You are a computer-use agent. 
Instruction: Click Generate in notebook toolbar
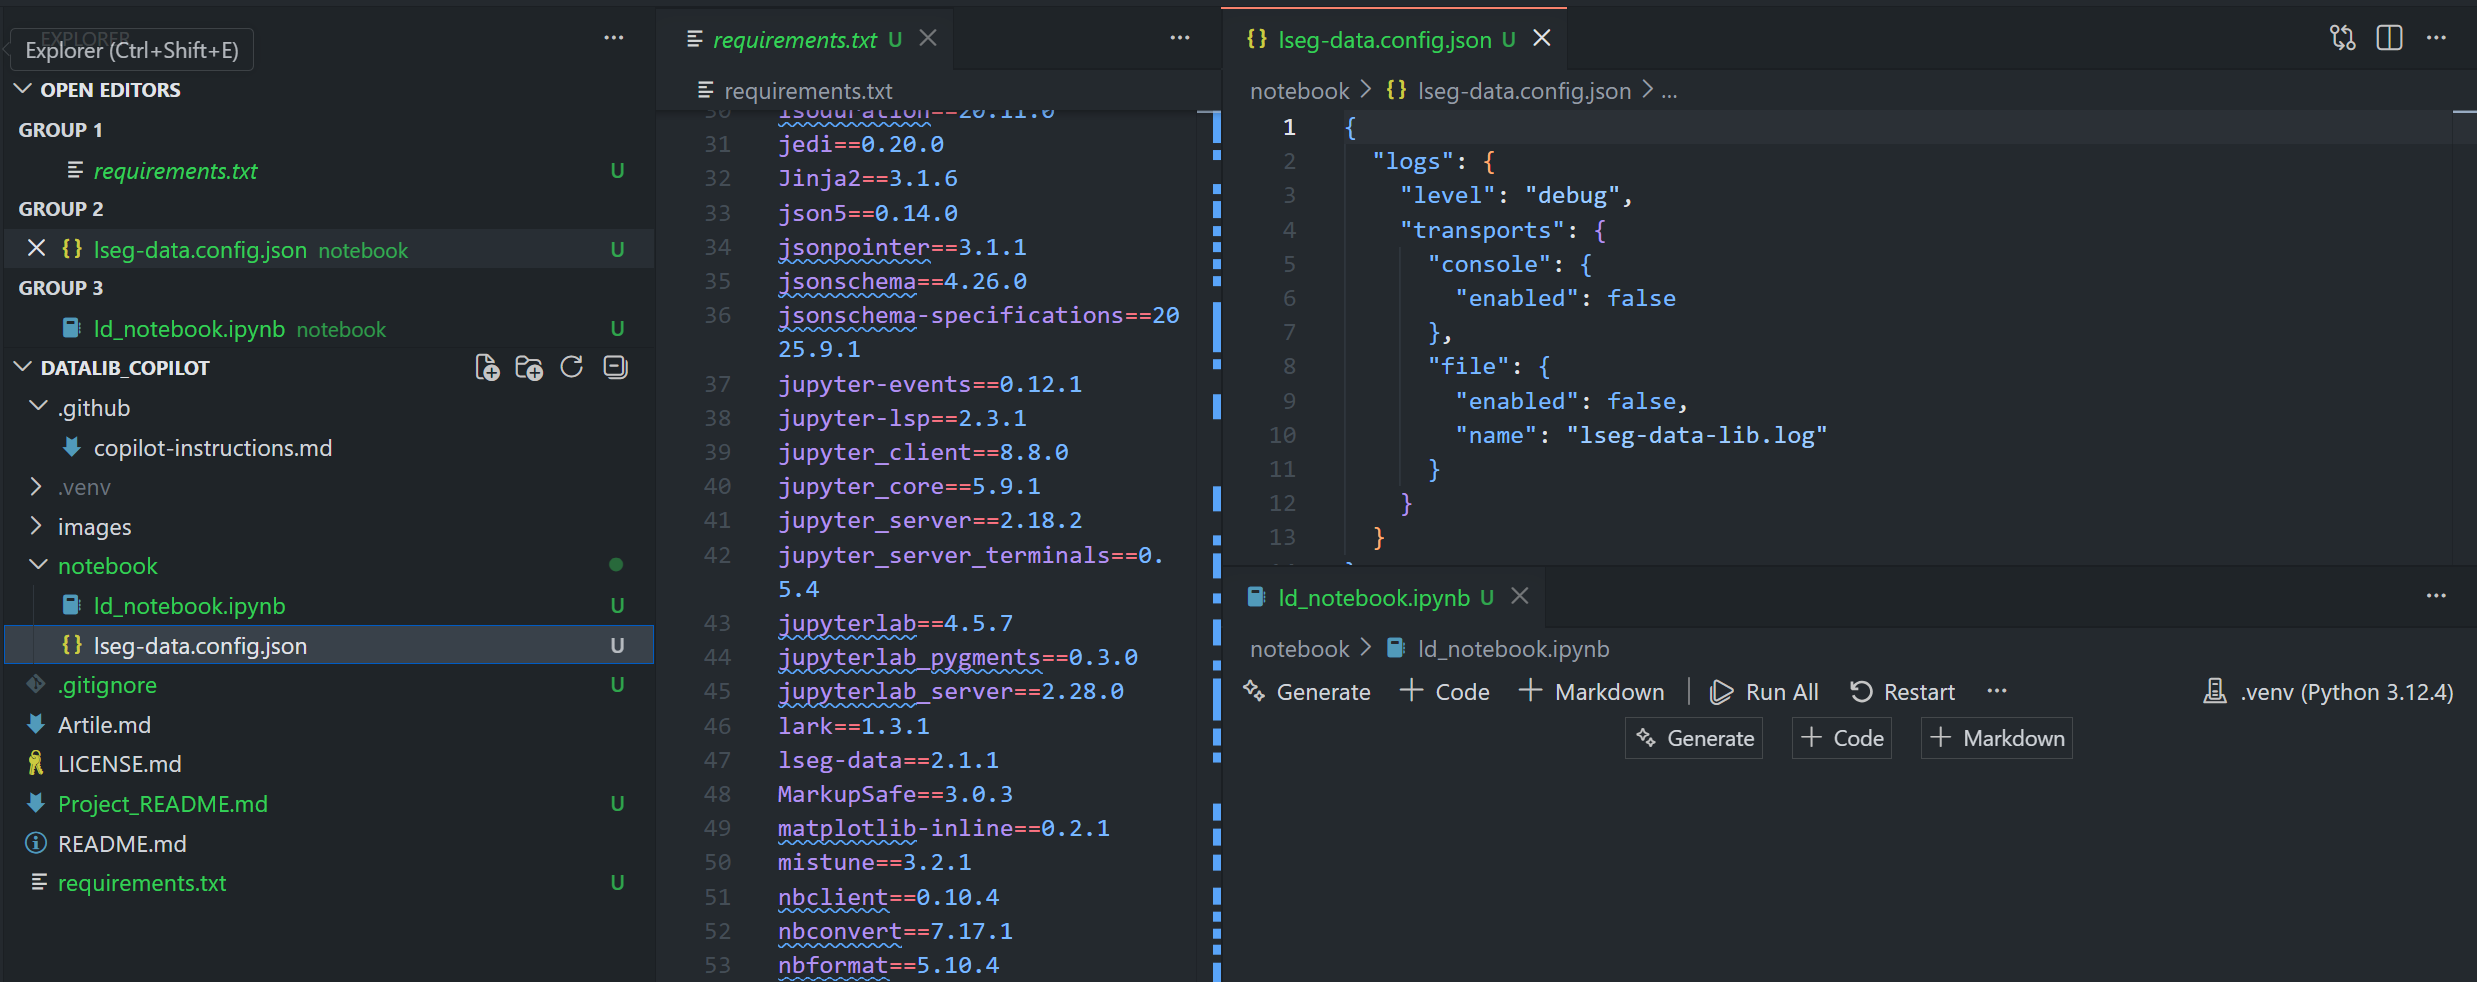[x=1307, y=692]
